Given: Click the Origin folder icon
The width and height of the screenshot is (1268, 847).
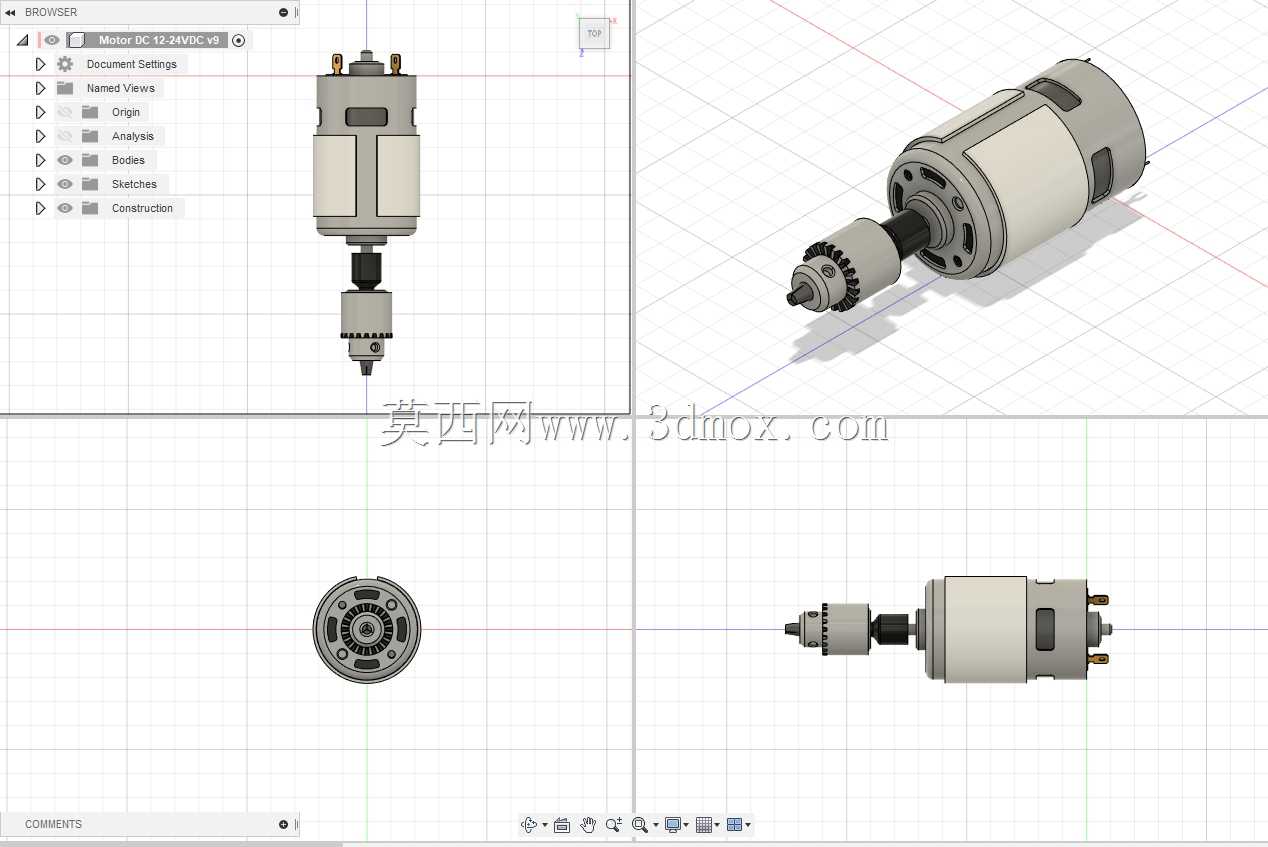Looking at the screenshot, I should point(90,112).
